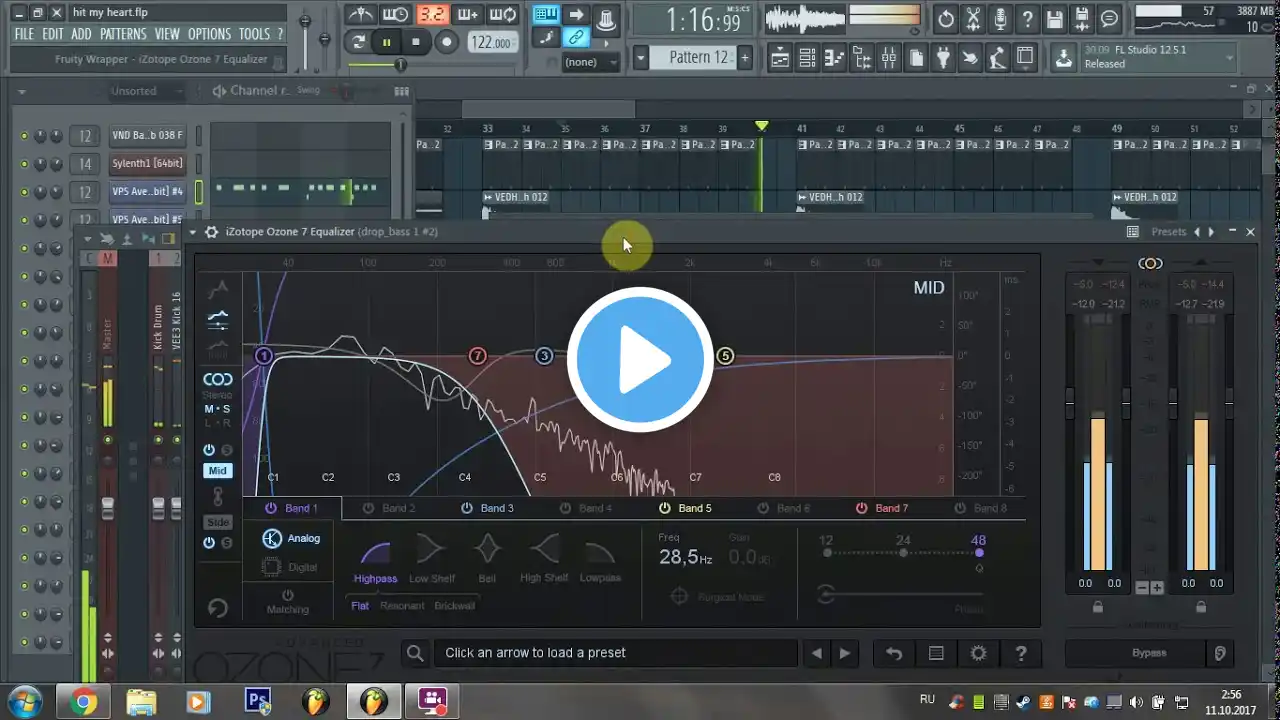Open the Unsorted channel filter dropdown
Image resolution: width=1280 pixels, height=720 pixels.
pos(145,91)
